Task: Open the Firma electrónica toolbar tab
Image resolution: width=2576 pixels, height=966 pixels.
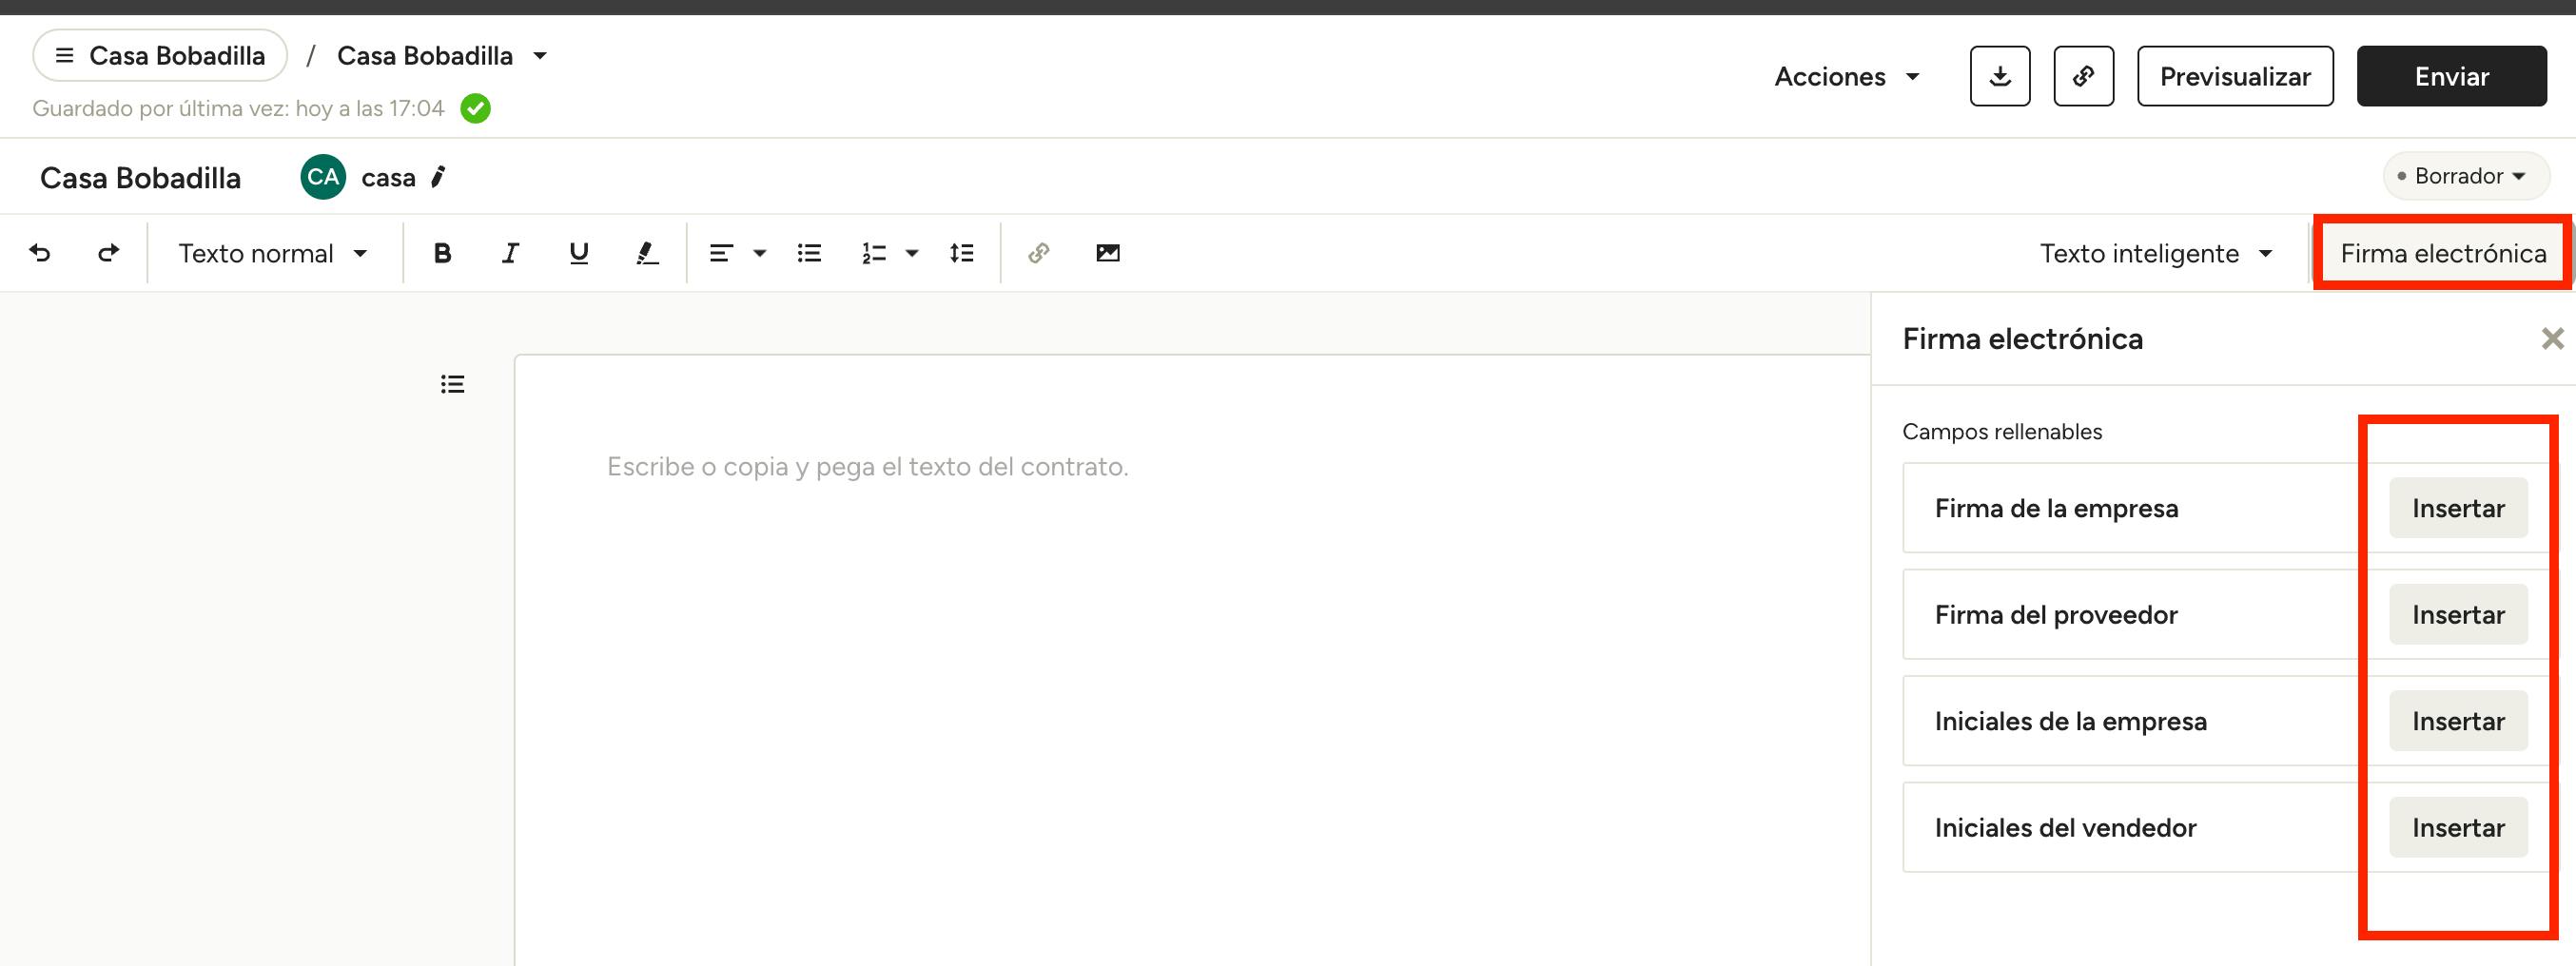Action: pos(2442,253)
